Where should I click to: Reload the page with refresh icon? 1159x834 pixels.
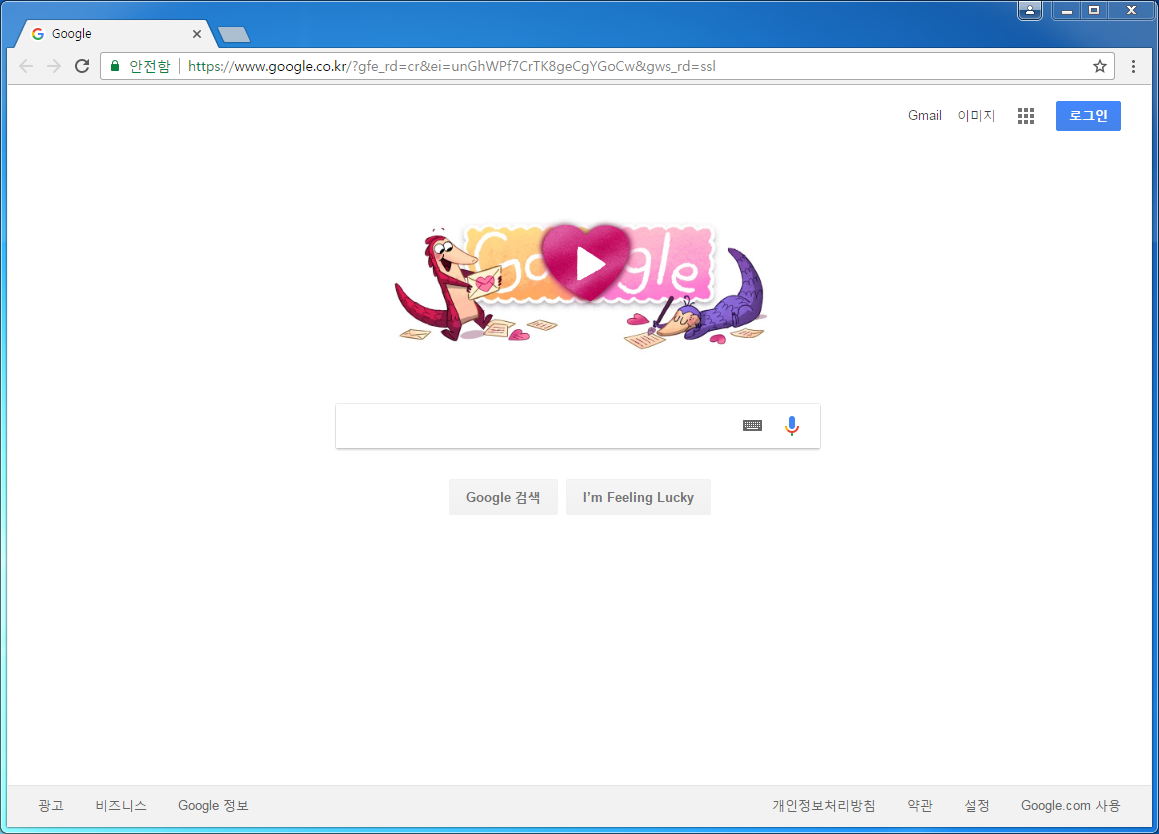click(82, 66)
